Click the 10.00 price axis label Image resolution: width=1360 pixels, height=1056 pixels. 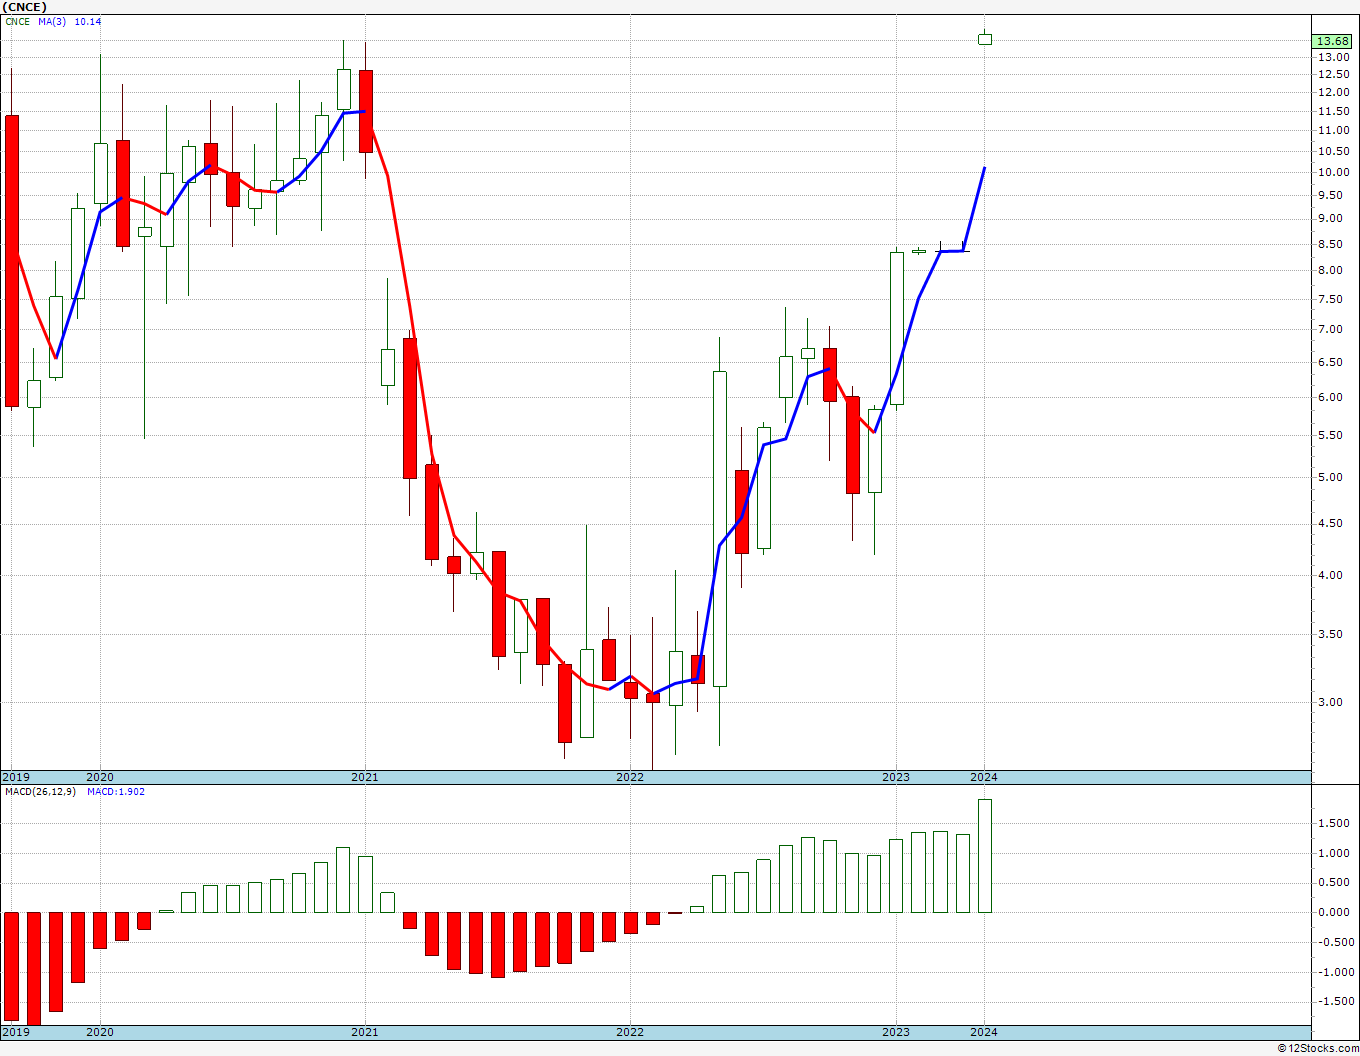(x=1333, y=172)
